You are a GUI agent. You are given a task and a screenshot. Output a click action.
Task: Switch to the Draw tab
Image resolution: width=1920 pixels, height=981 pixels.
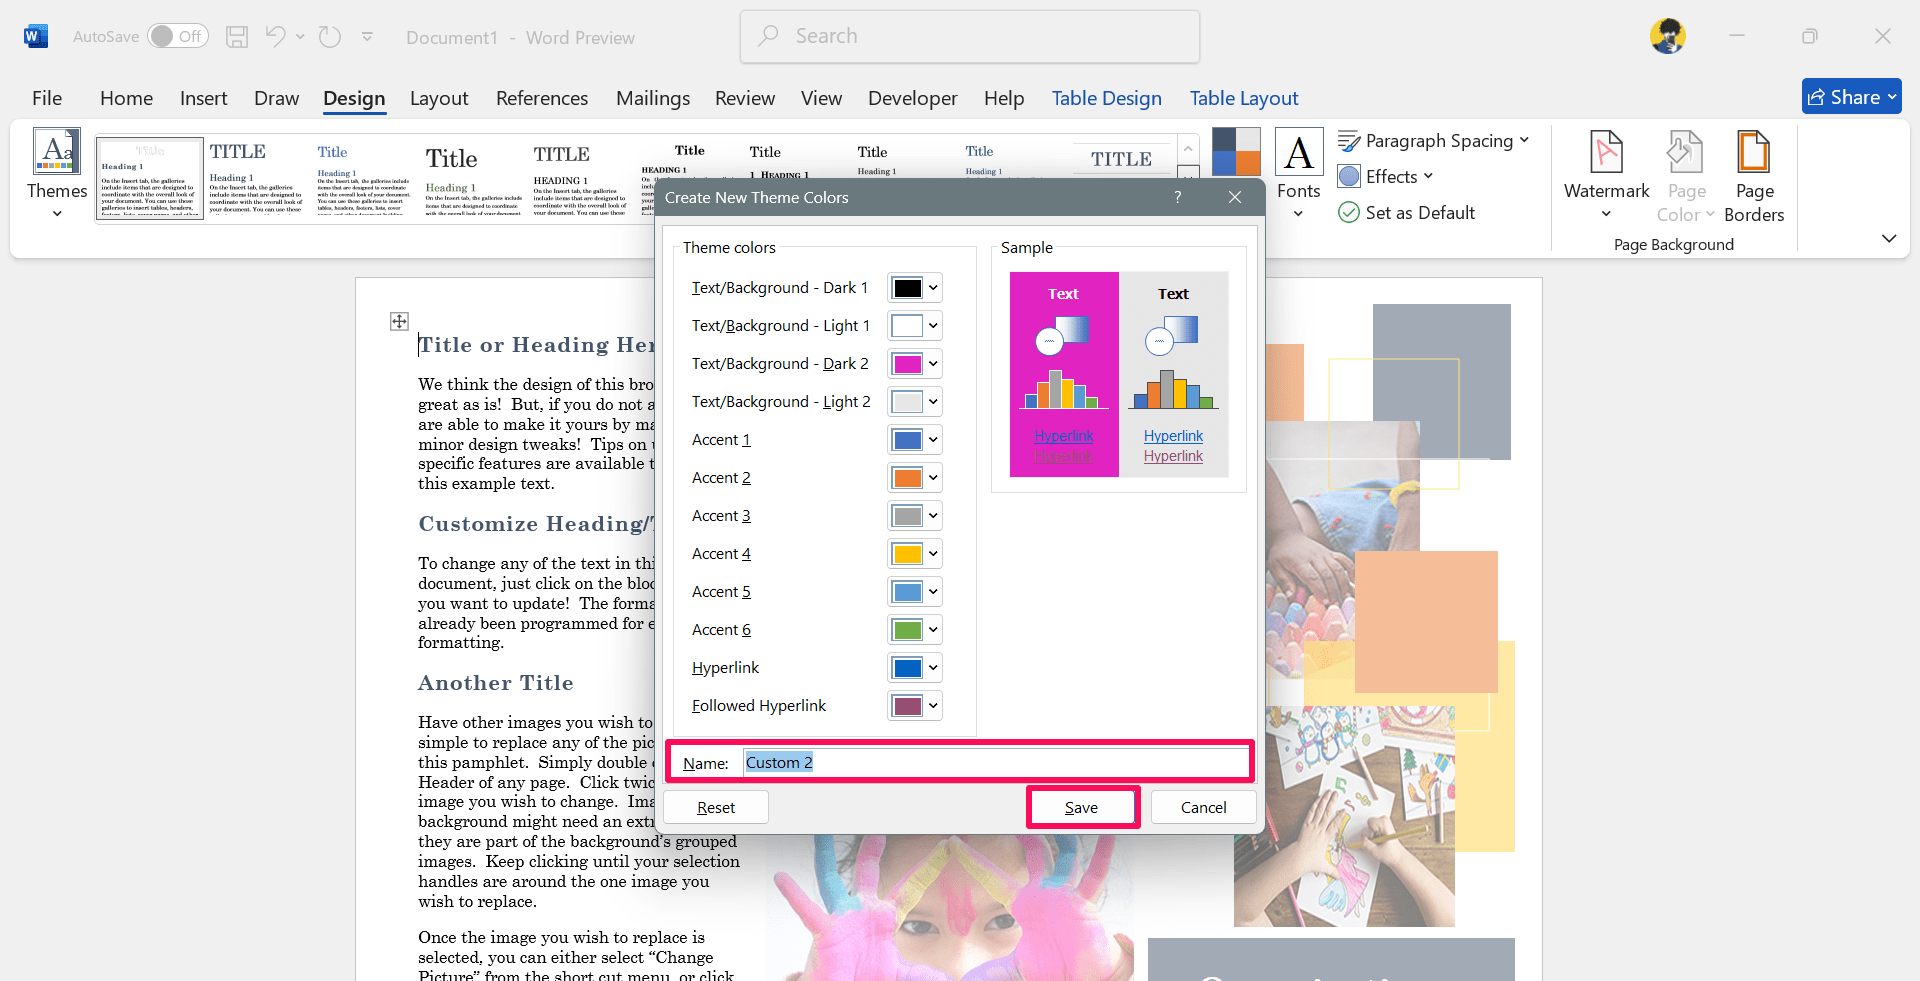276,98
